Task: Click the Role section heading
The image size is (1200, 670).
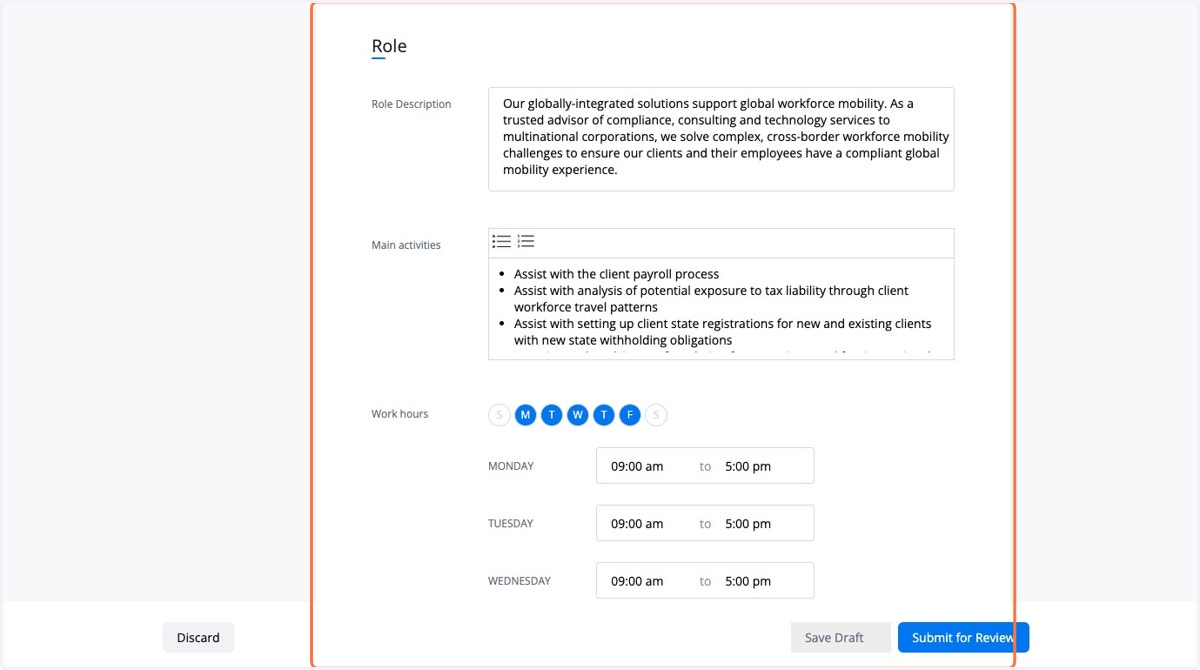Action: (x=389, y=46)
